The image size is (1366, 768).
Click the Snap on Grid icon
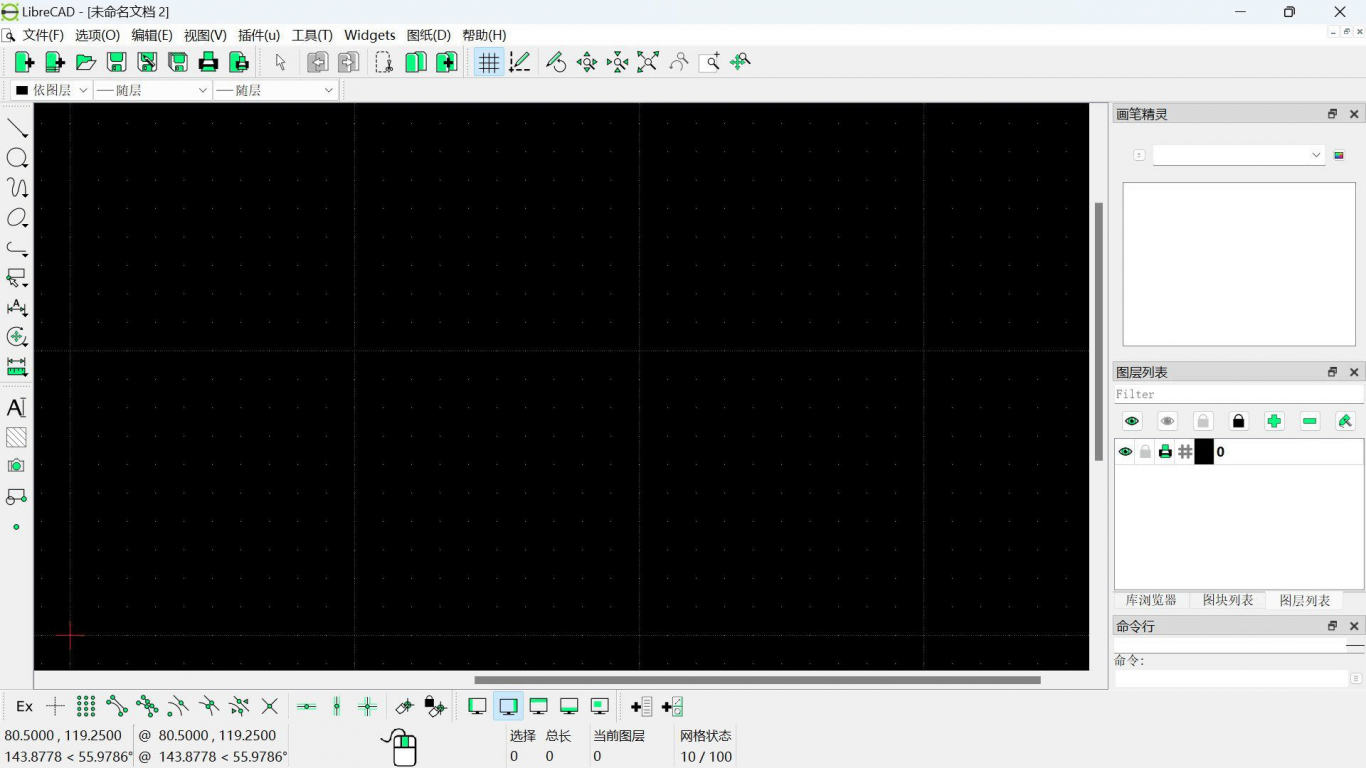(x=86, y=707)
